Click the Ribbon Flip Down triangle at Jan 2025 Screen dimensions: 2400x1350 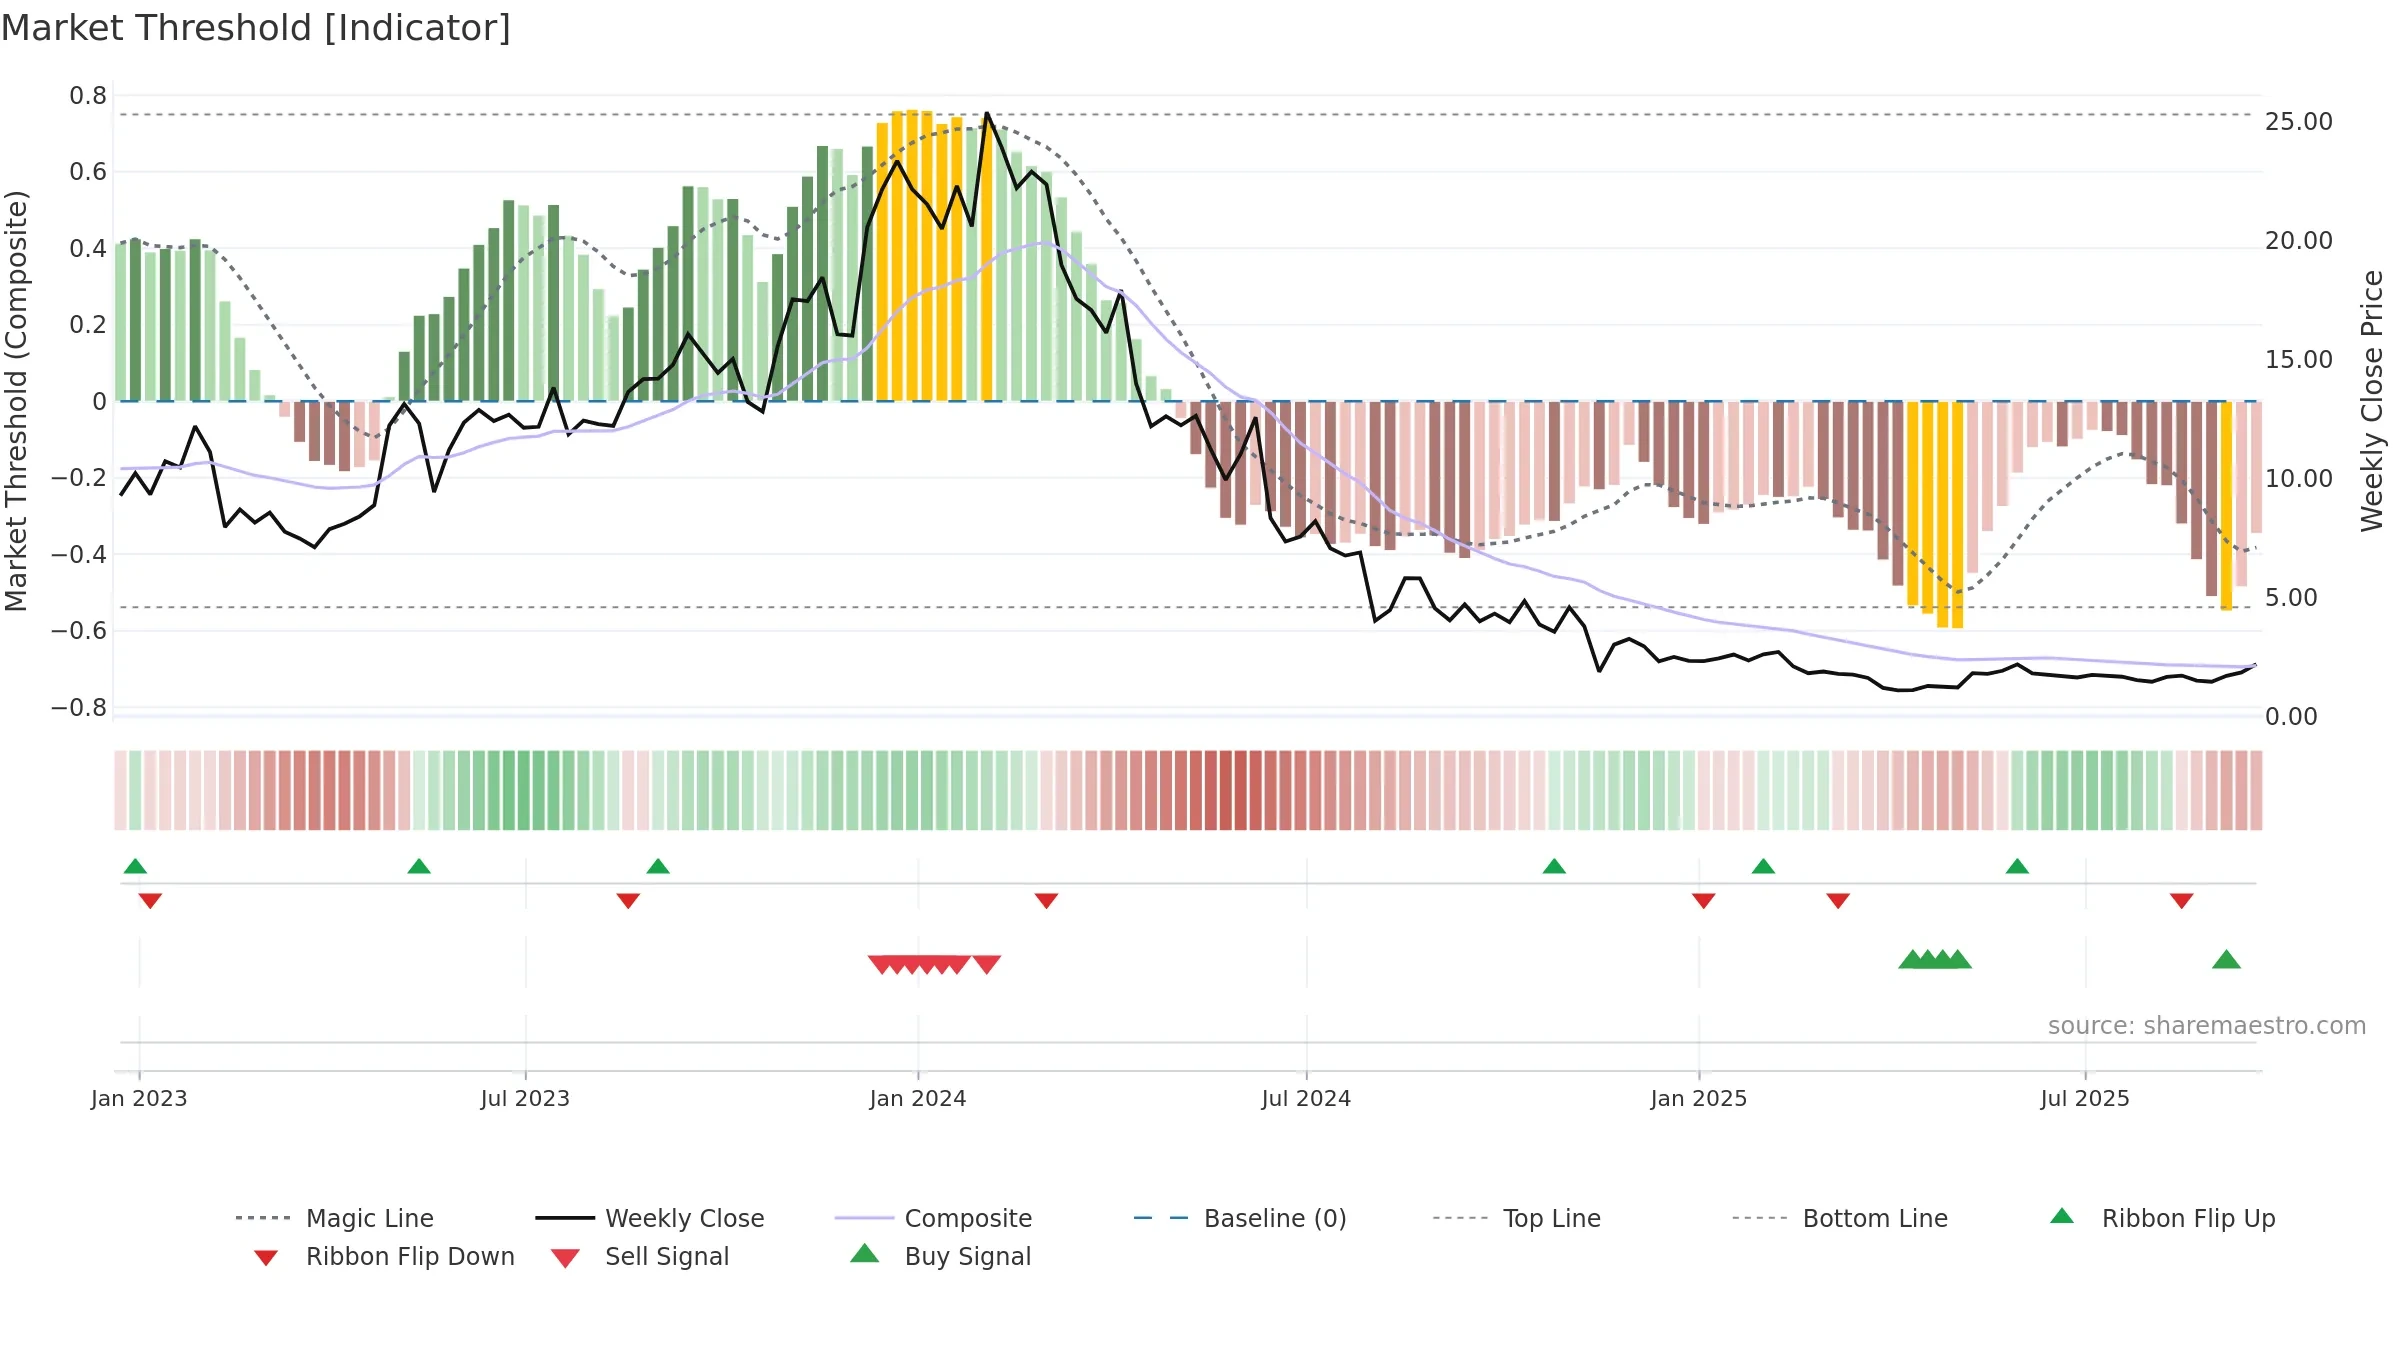click(1704, 901)
